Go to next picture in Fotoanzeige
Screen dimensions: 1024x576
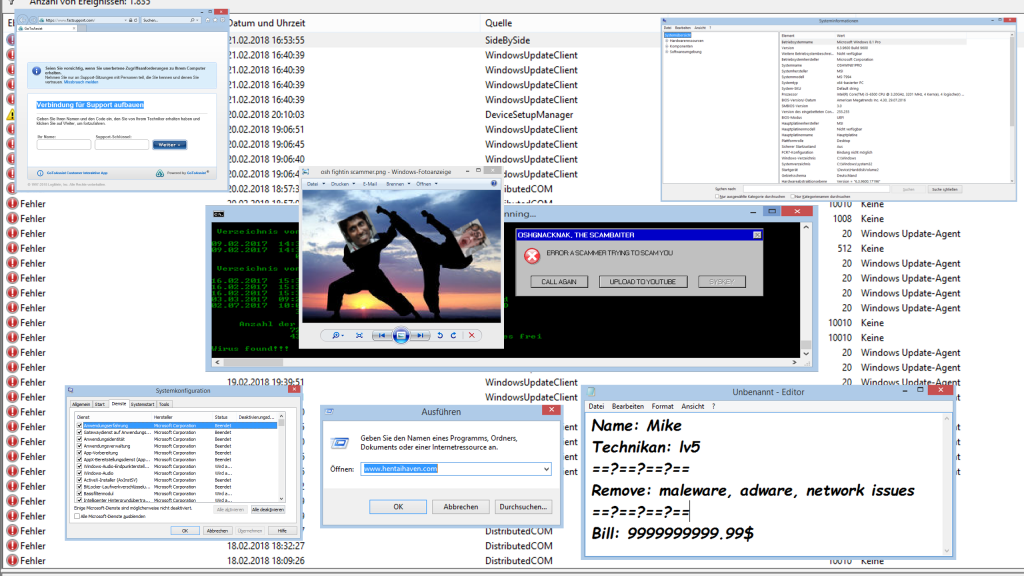tap(421, 335)
